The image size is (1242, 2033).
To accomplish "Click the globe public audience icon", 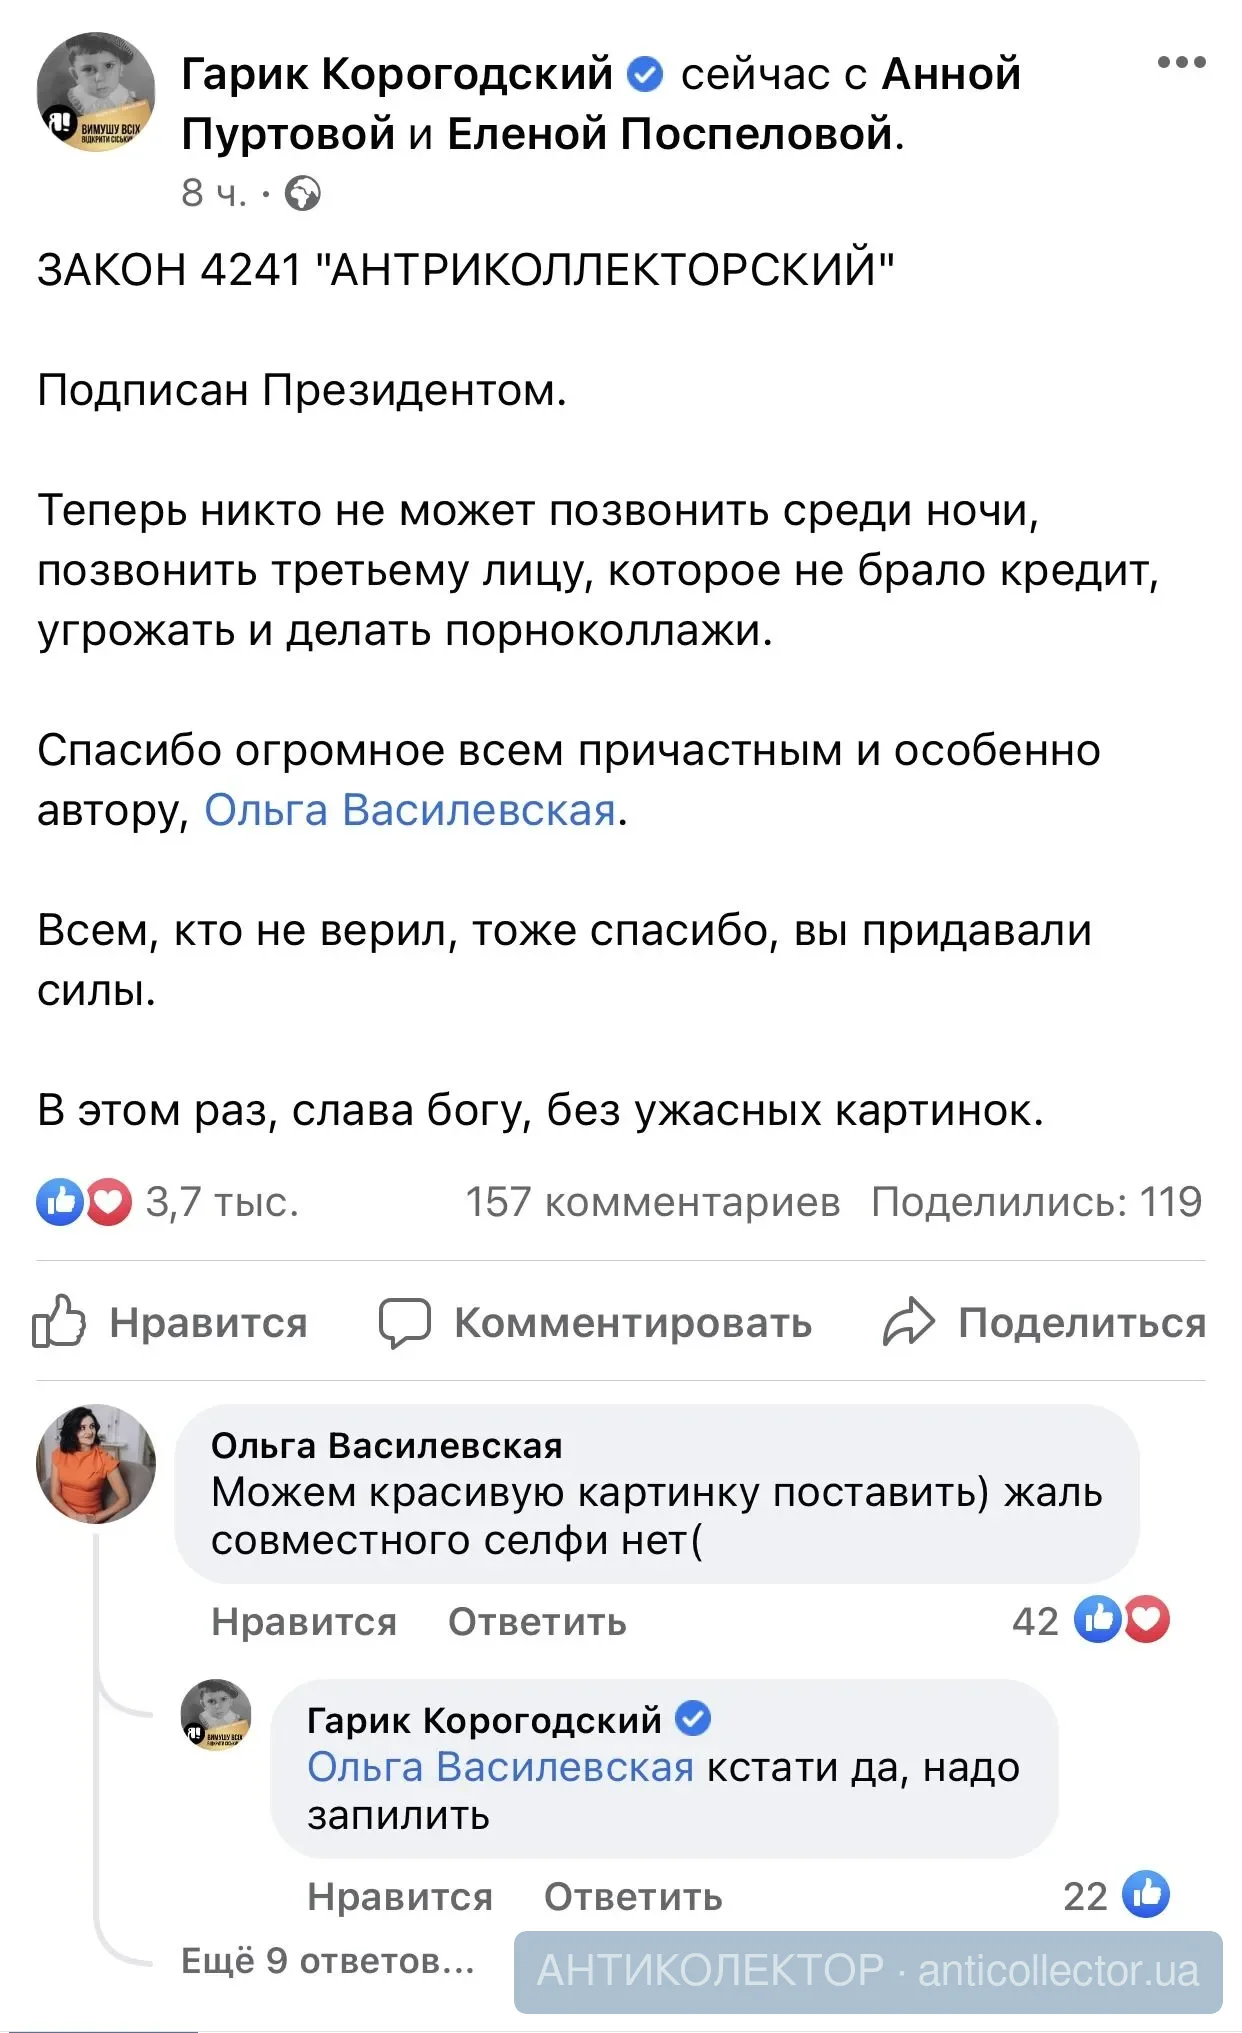I will [x=303, y=193].
